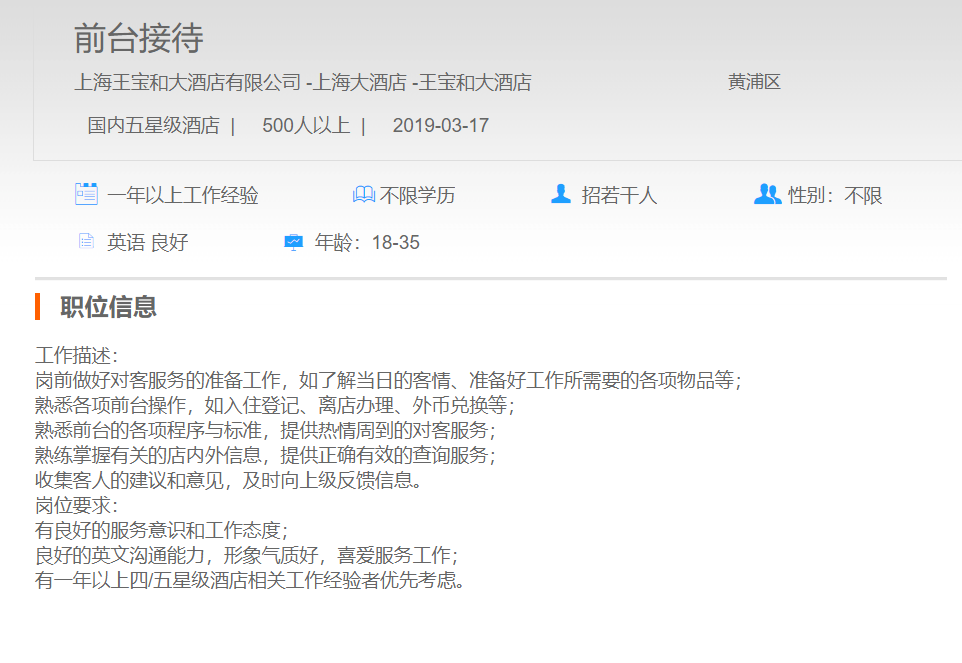
Task: Click the two-person icon beside 性别
Action: [767, 194]
